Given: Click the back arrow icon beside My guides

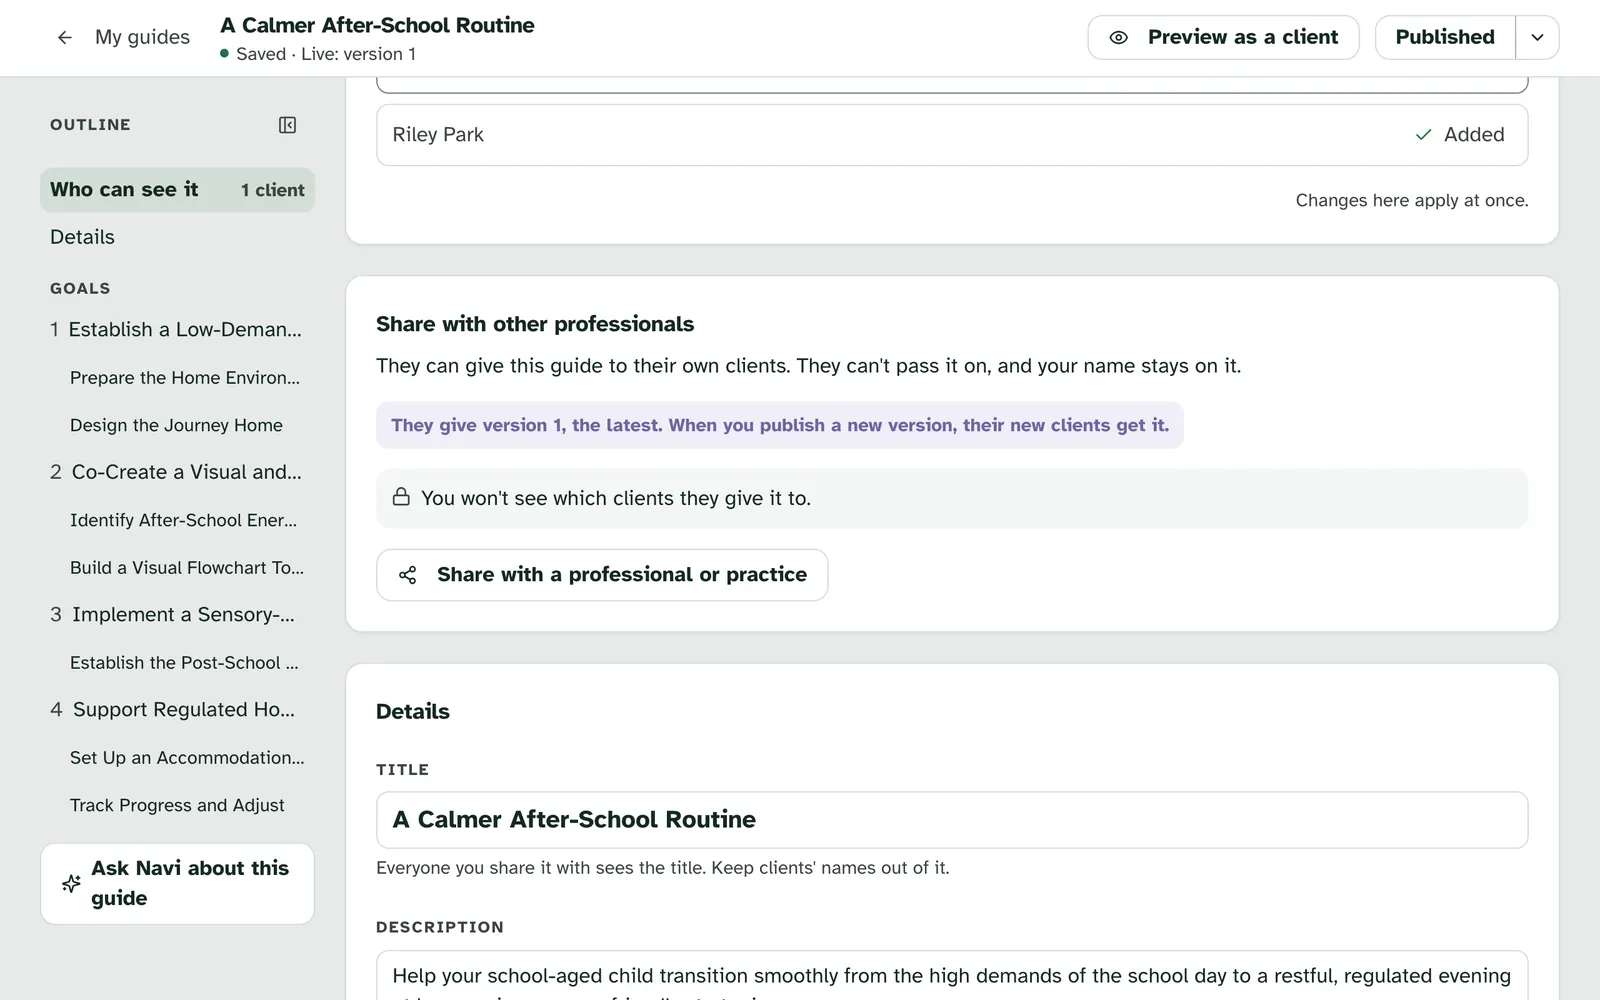Looking at the screenshot, I should (65, 37).
